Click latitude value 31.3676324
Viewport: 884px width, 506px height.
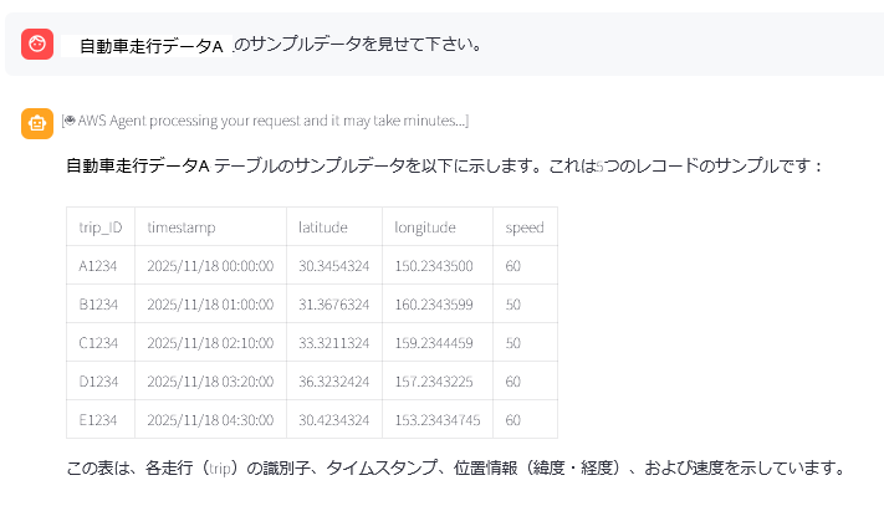click(334, 304)
